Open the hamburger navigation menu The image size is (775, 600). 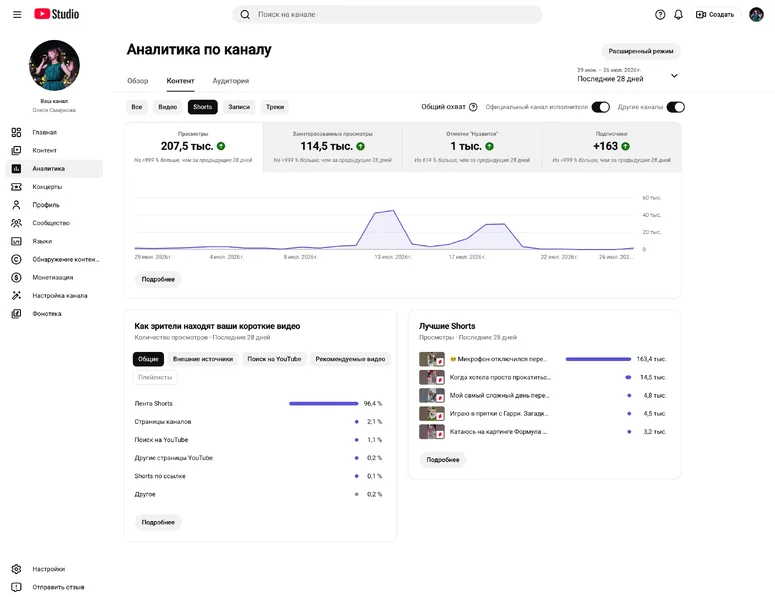pyautogui.click(x=17, y=14)
